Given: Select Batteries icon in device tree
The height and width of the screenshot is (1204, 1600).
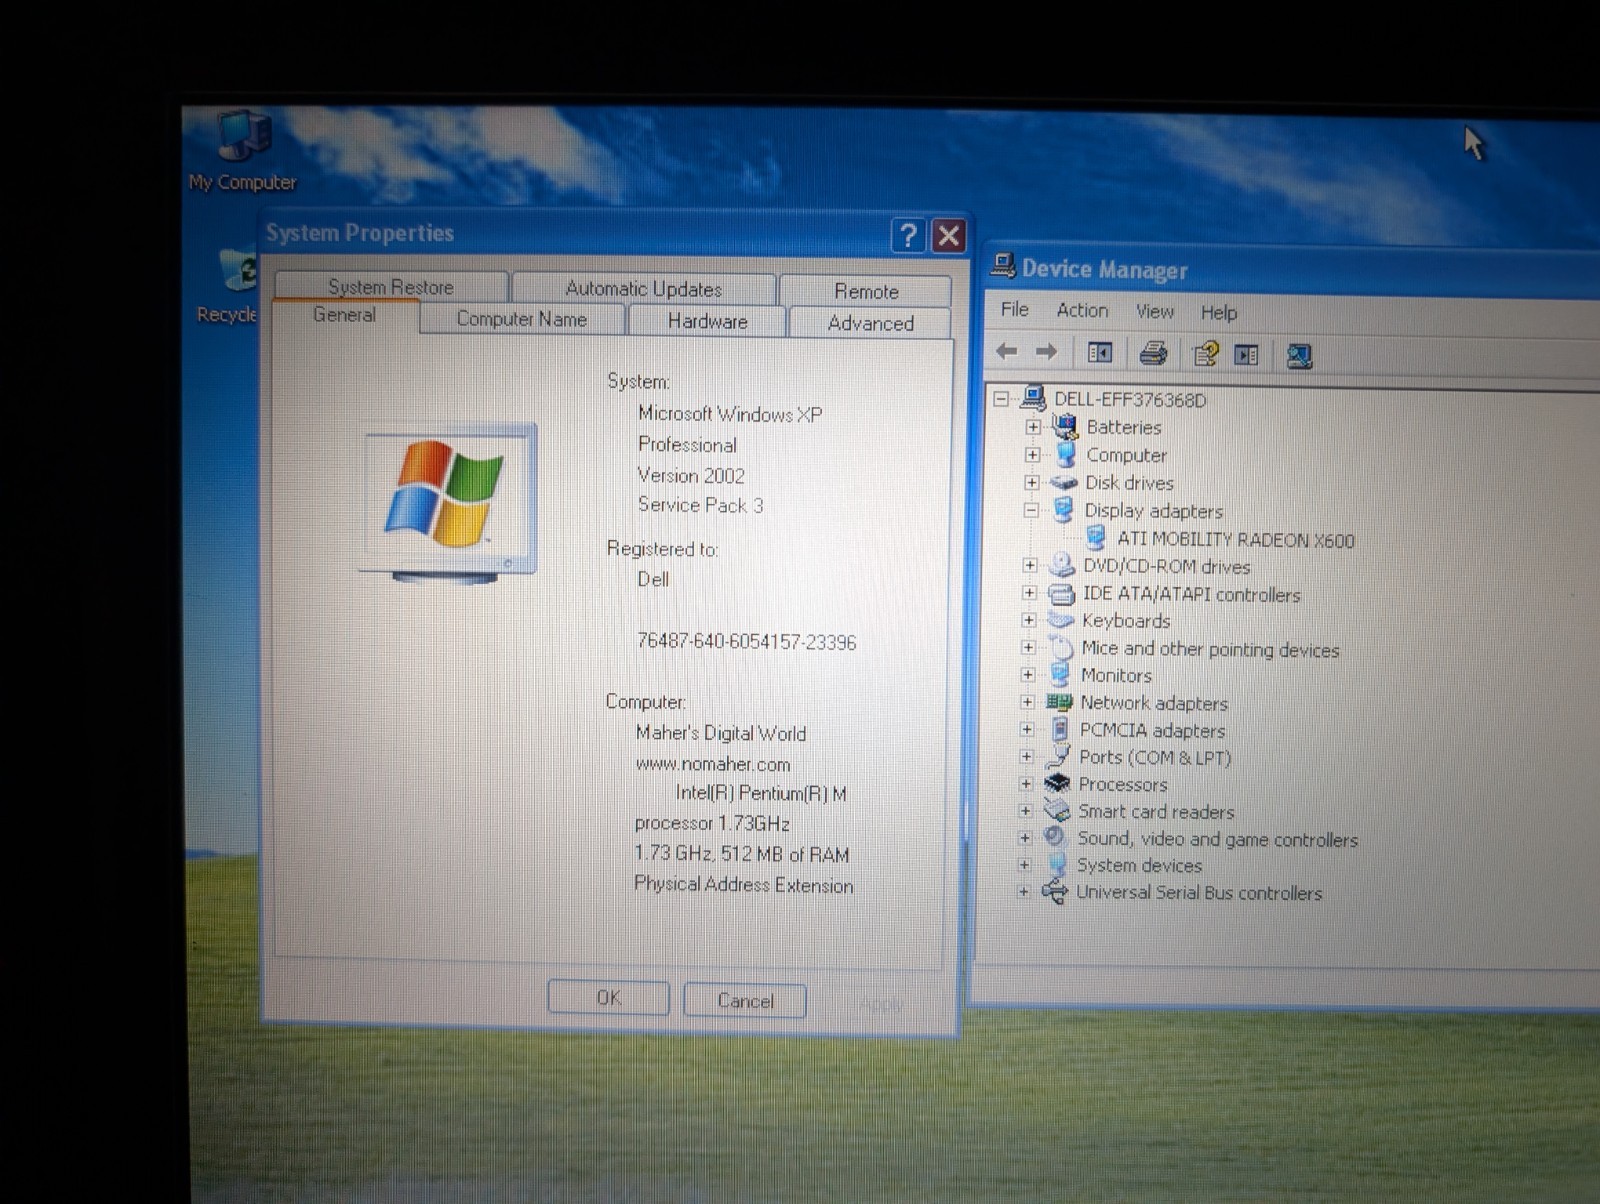Looking at the screenshot, I should click(1066, 427).
